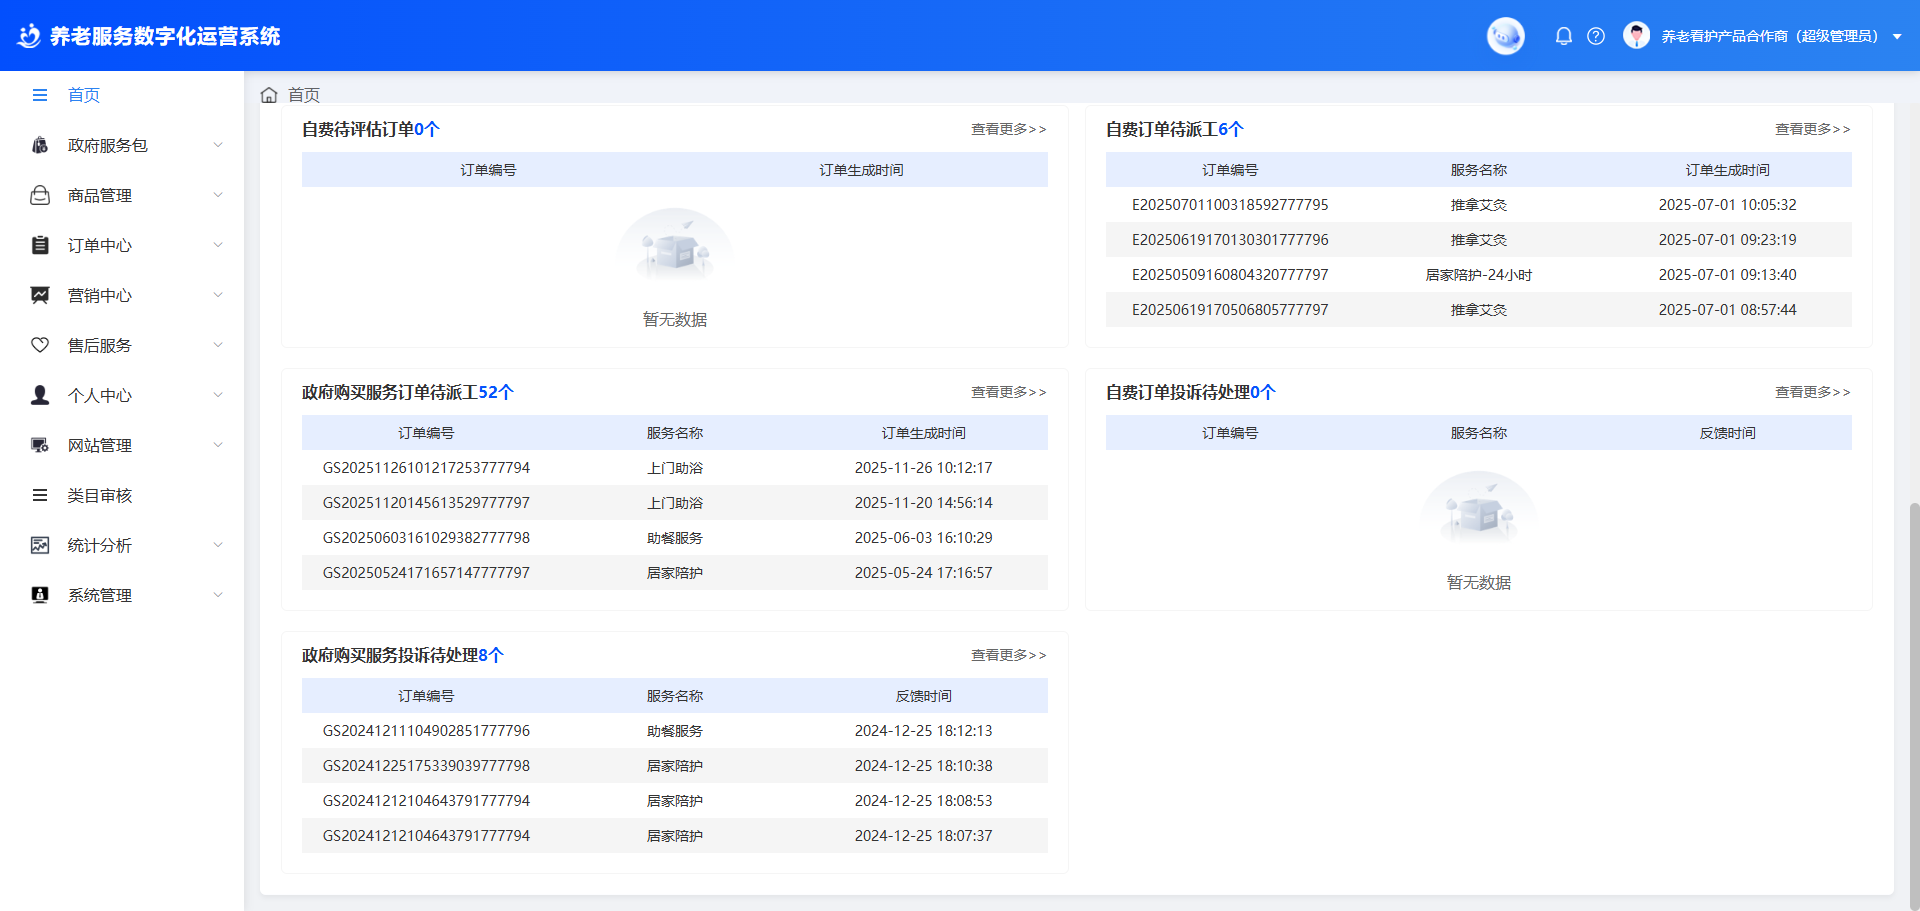Toggle the sidebar hamburger menu icon
The image size is (1920, 911).
click(x=40, y=95)
